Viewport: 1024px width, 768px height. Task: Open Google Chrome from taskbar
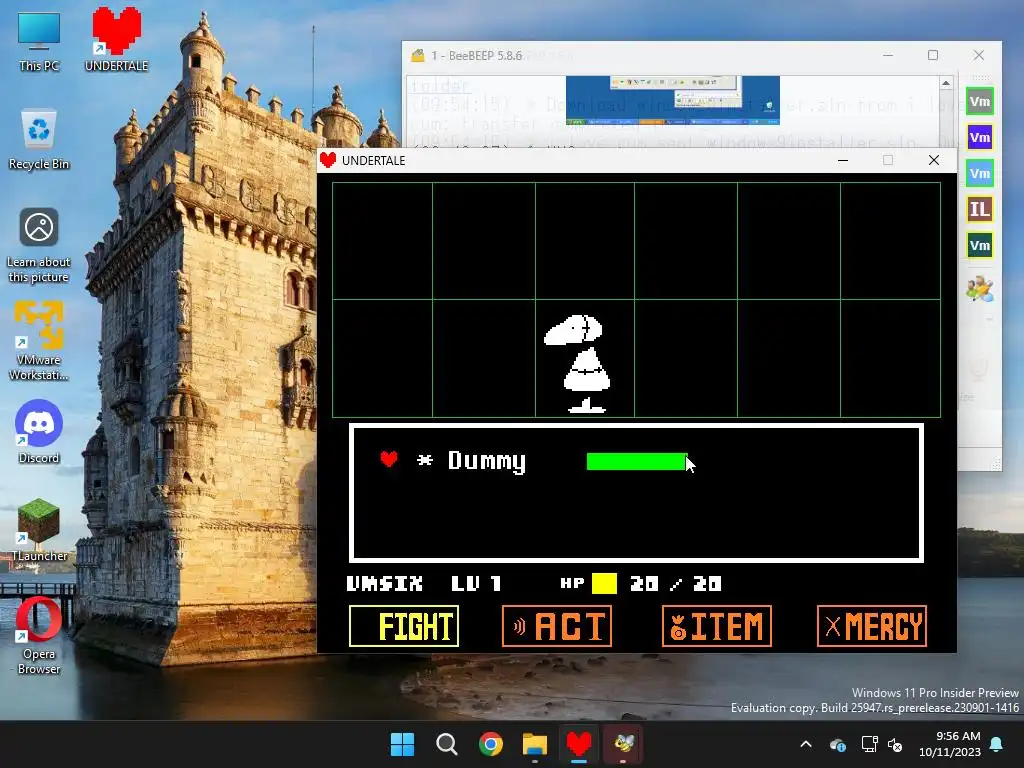(x=490, y=744)
